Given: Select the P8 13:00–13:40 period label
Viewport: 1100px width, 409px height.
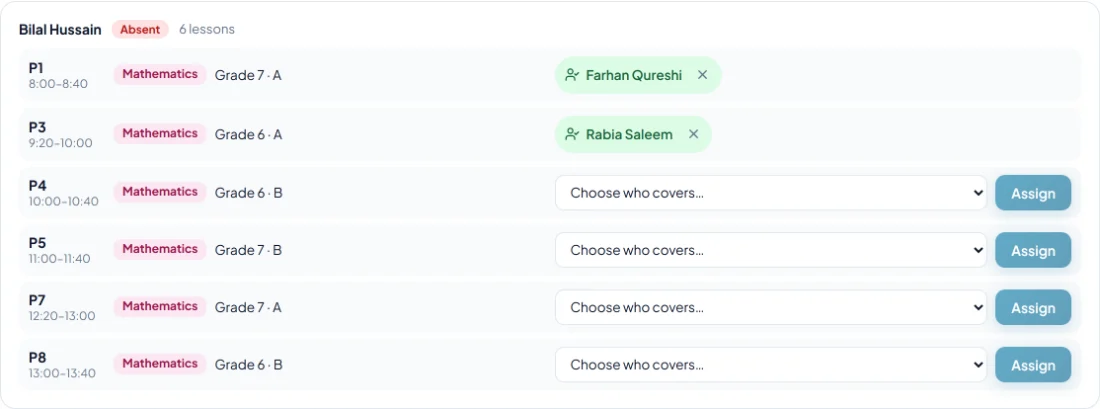Looking at the screenshot, I should click(62, 365).
